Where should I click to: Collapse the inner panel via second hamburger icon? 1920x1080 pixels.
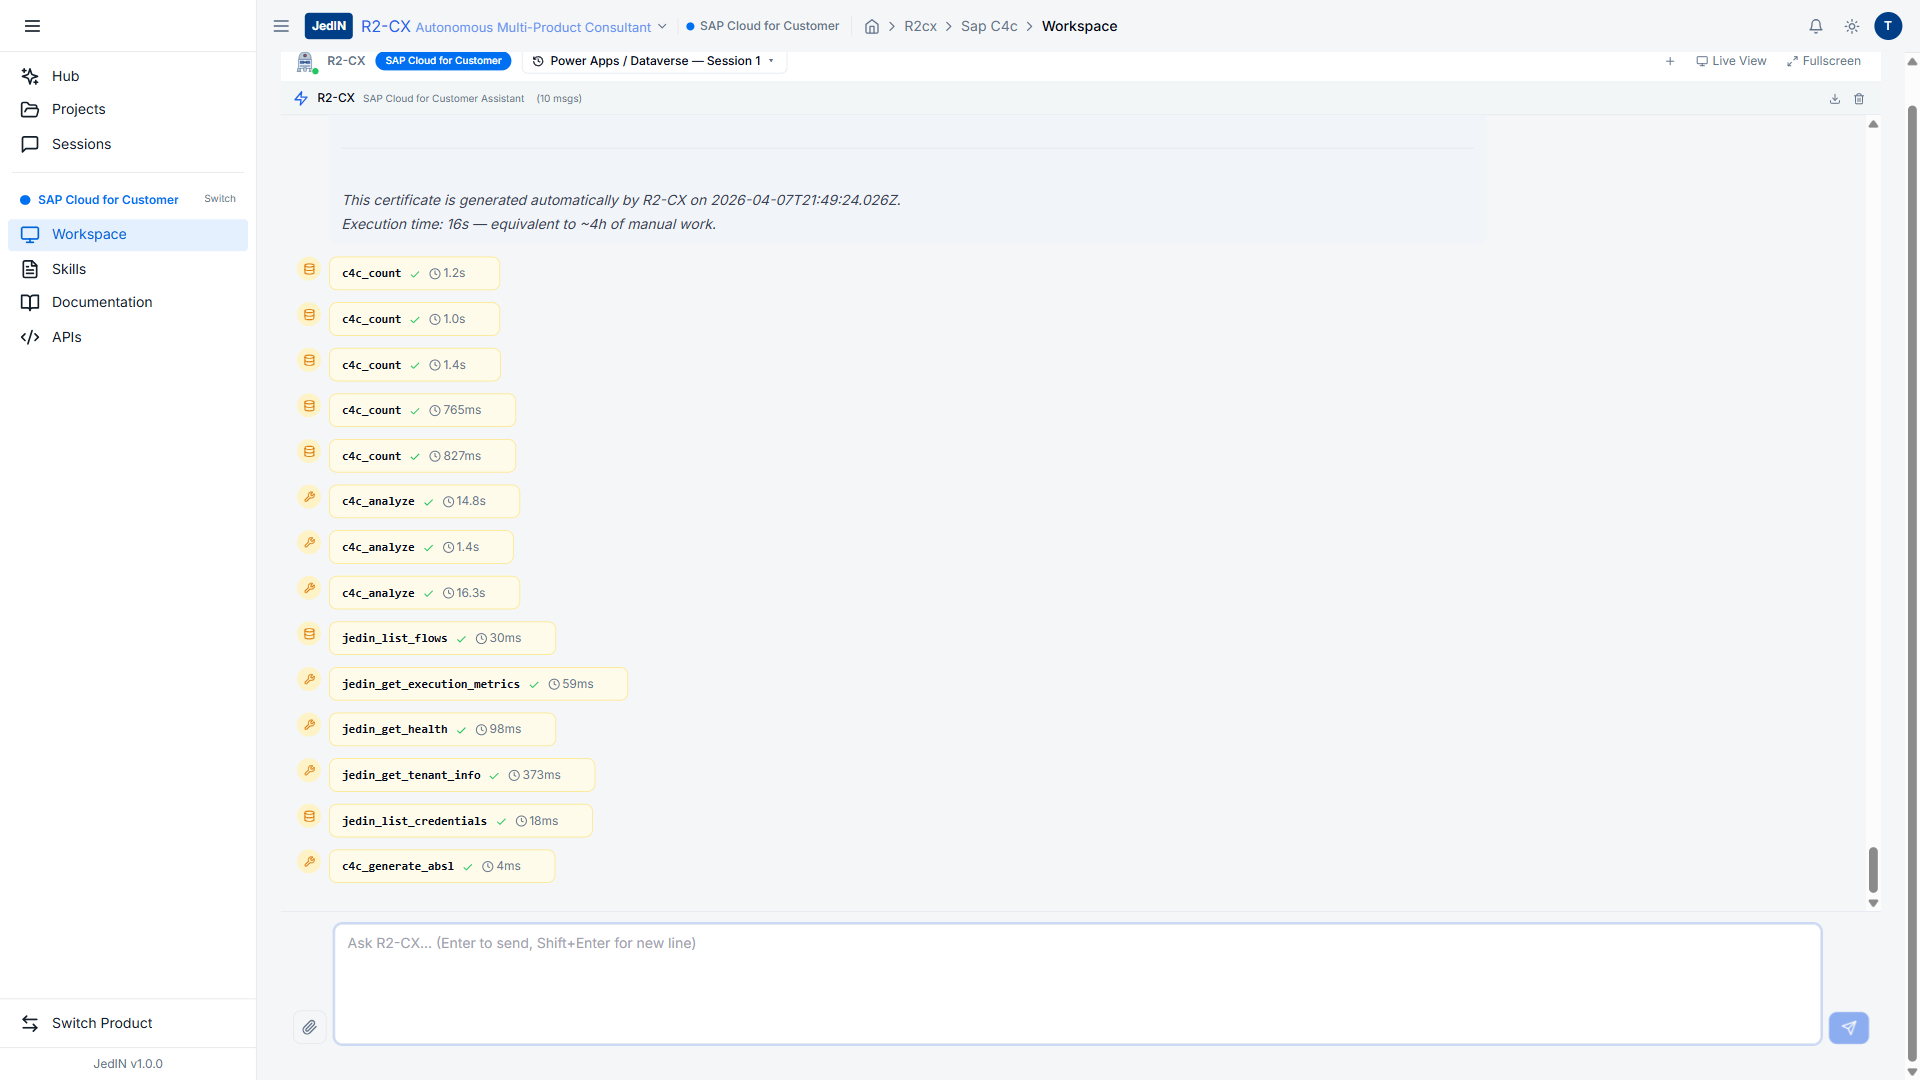281,26
